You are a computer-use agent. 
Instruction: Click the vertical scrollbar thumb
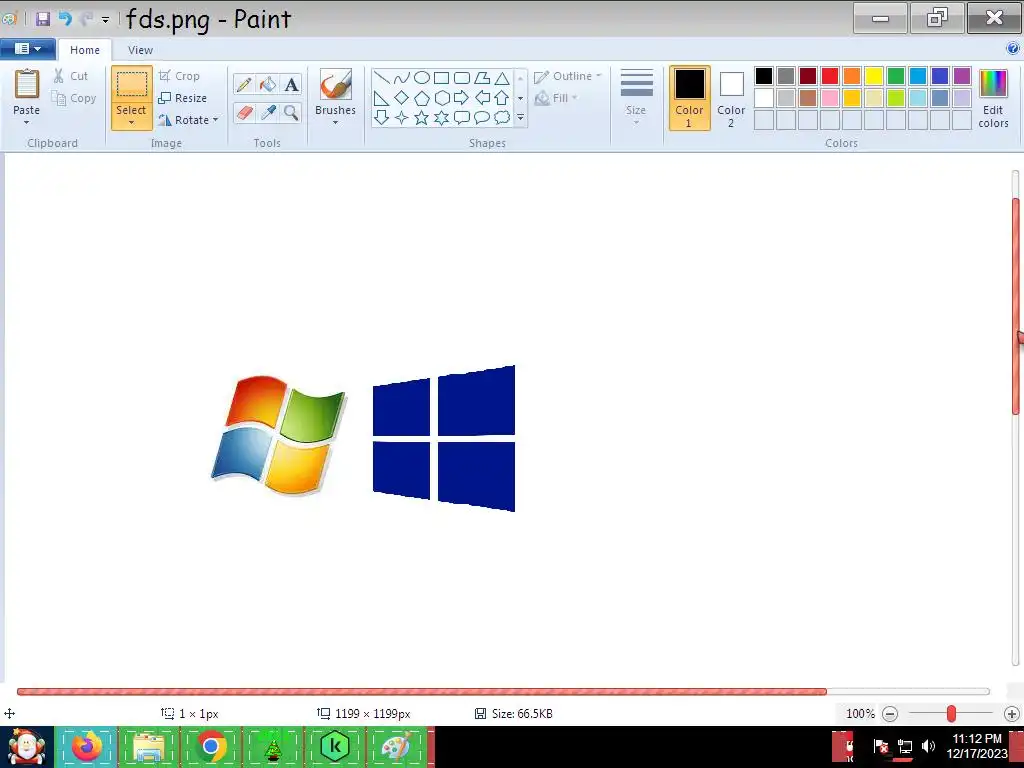[1016, 305]
